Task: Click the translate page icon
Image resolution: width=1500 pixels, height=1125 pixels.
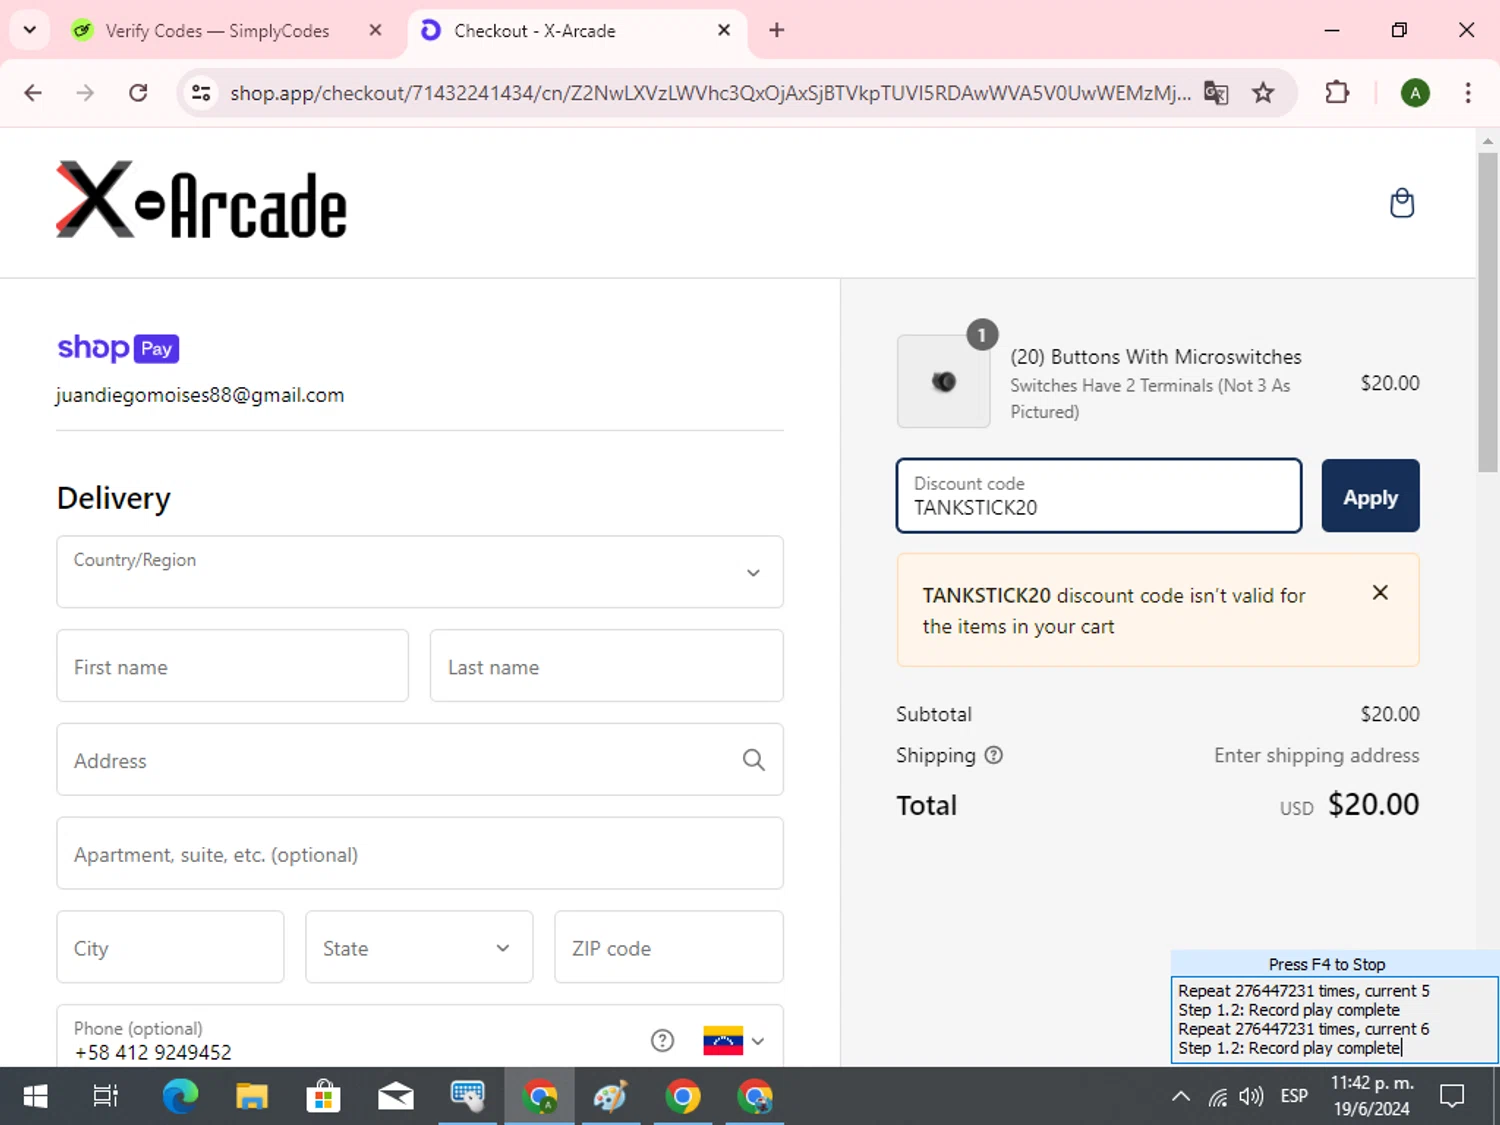Action: [1216, 93]
